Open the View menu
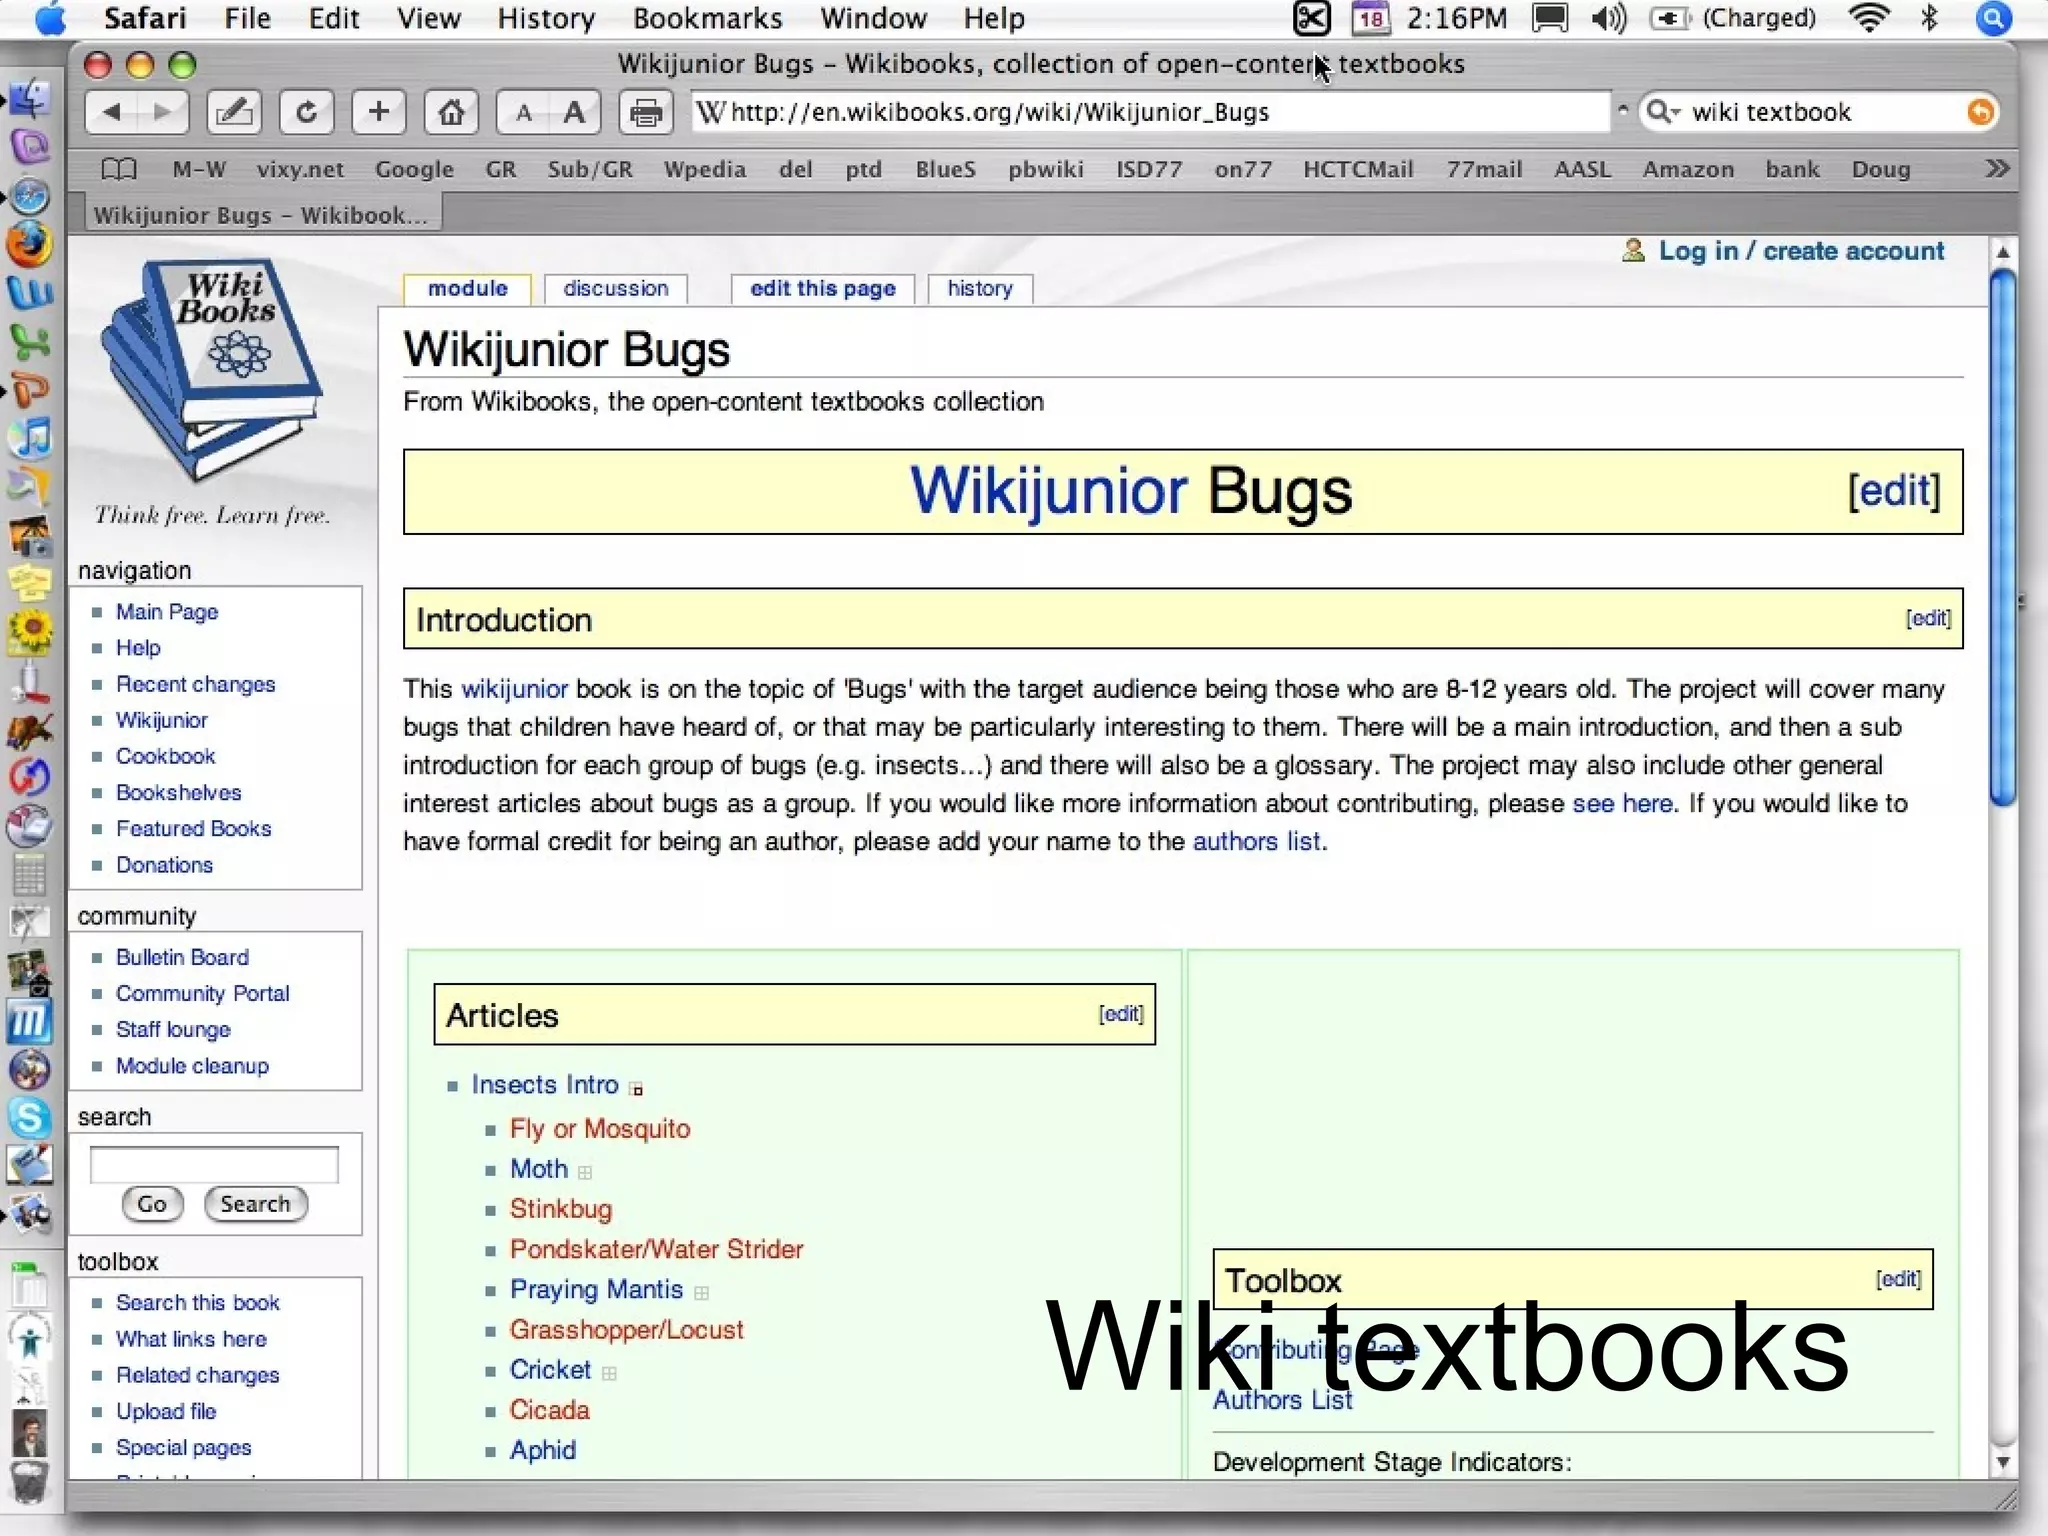The image size is (2048, 1536). point(429,18)
